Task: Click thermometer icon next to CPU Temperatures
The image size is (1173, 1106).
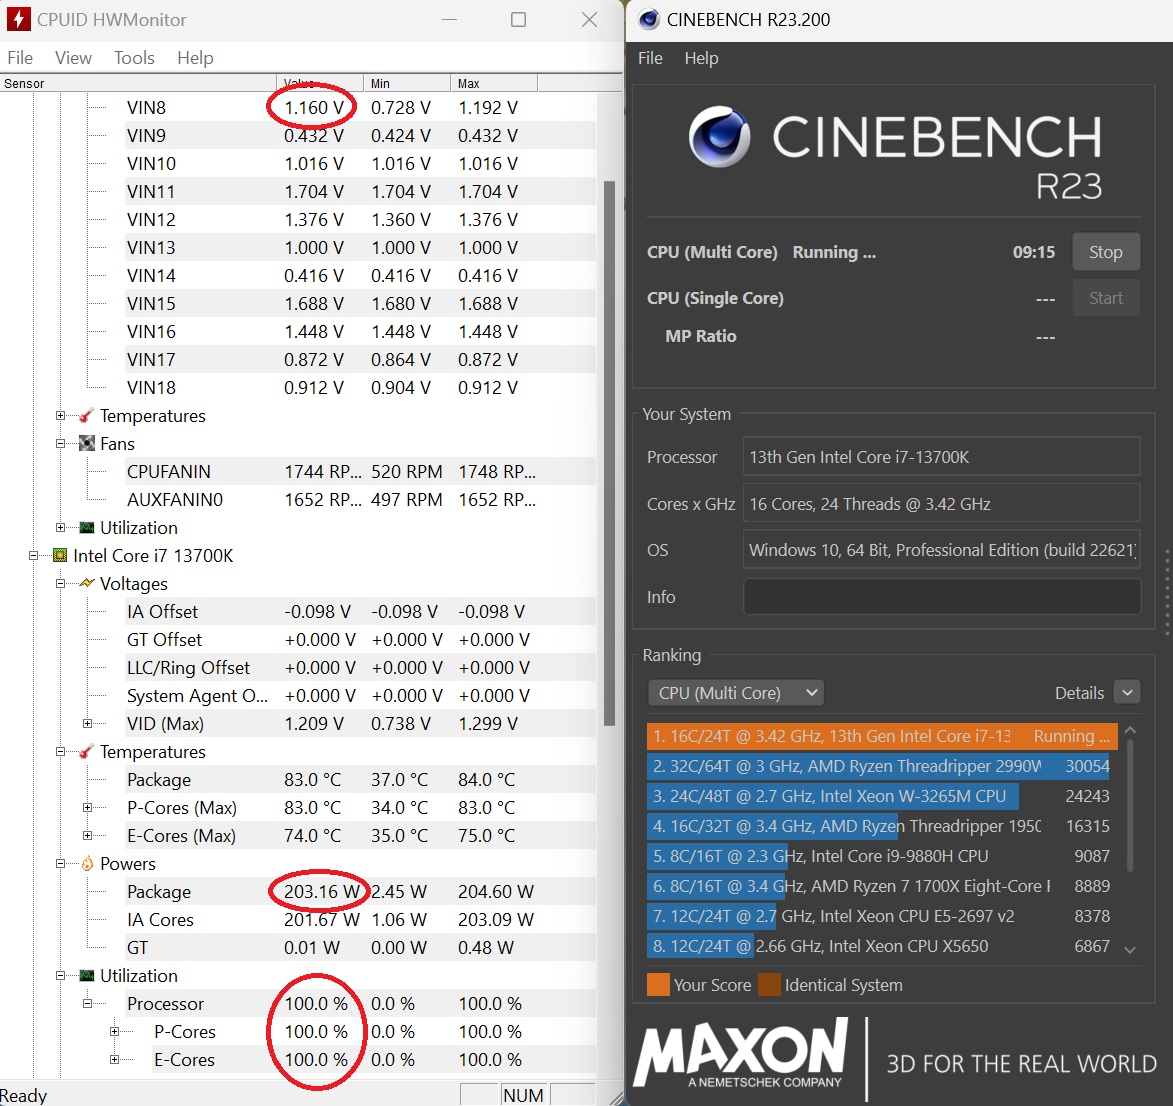Action: point(87,751)
